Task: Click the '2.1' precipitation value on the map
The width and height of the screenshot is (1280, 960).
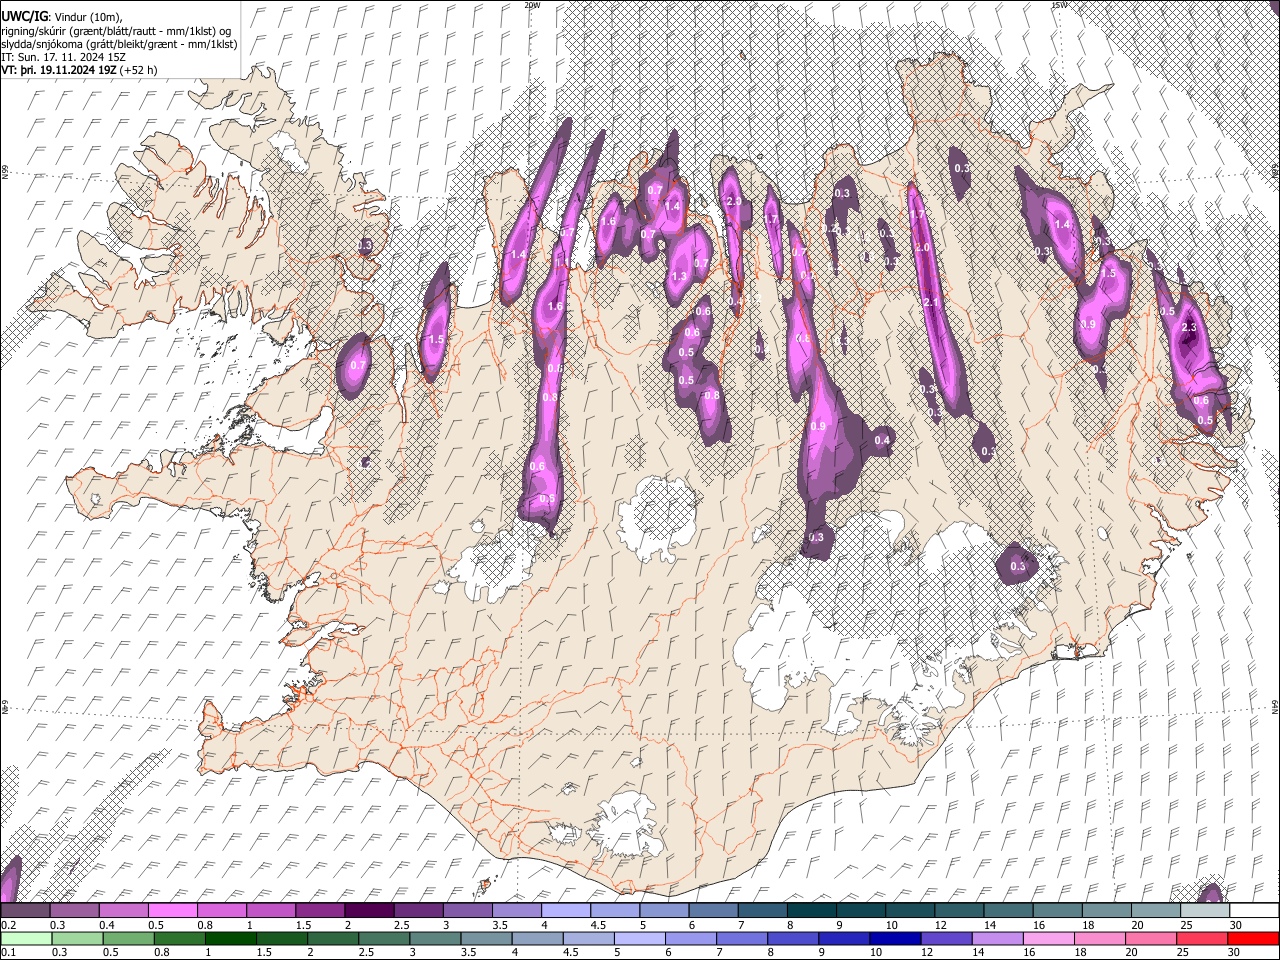Action: [931, 303]
